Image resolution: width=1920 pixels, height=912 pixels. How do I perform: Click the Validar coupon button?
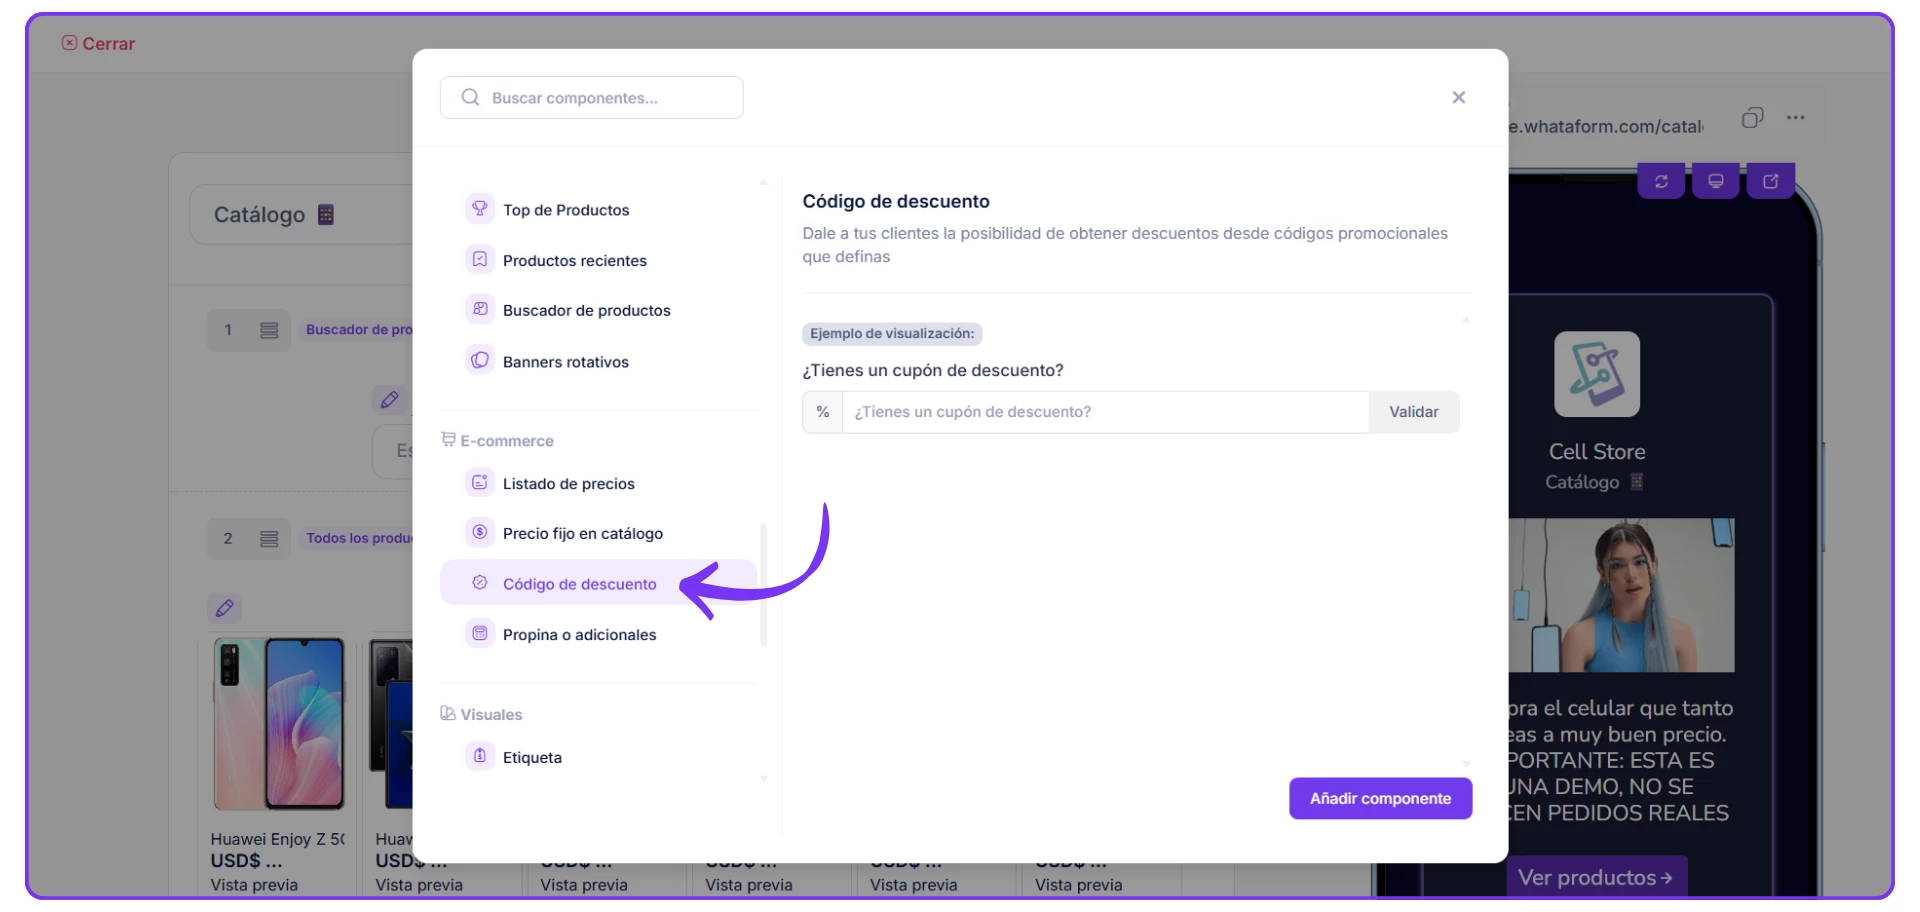click(1413, 412)
